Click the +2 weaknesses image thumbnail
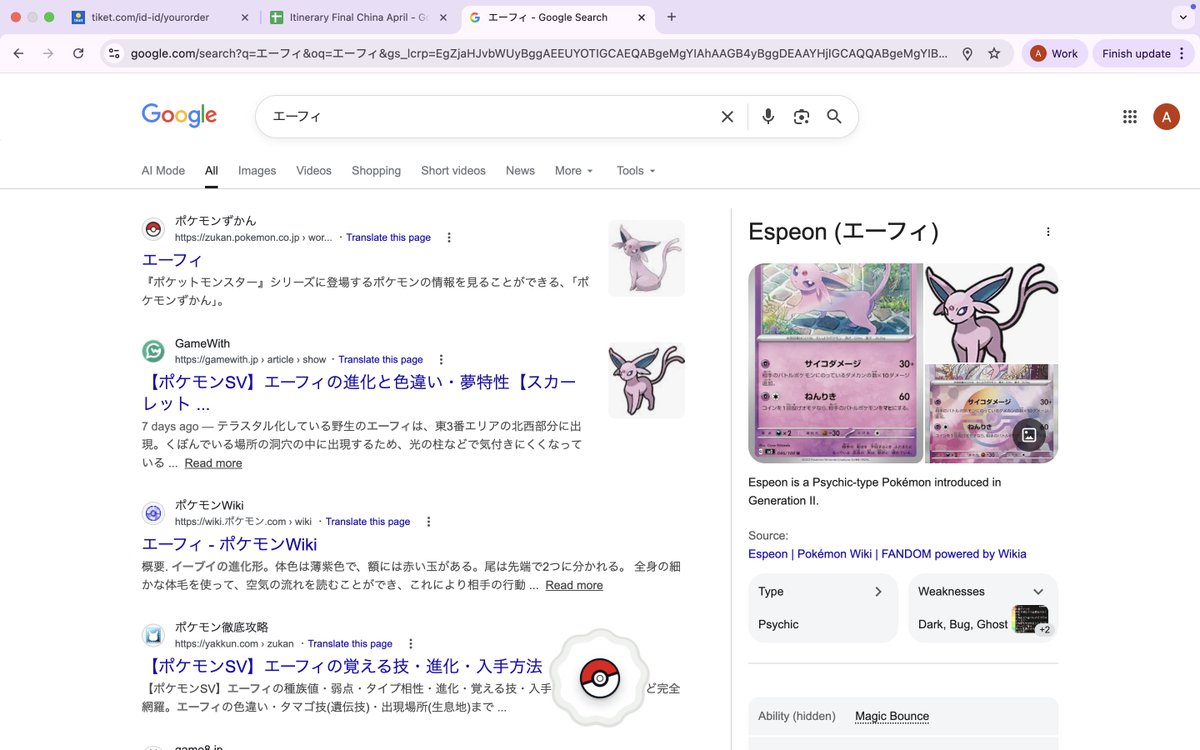The height and width of the screenshot is (750, 1200). [x=1031, y=620]
